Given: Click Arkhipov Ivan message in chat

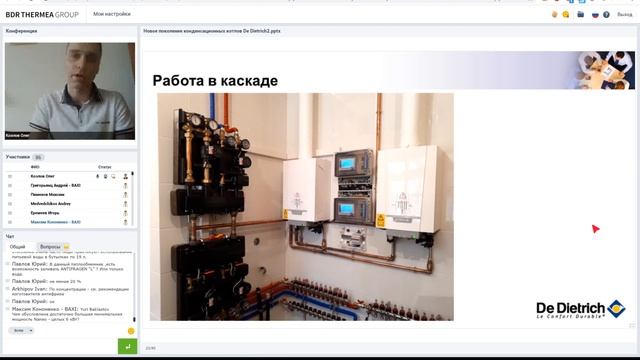Looking at the screenshot, I should pos(70,291).
